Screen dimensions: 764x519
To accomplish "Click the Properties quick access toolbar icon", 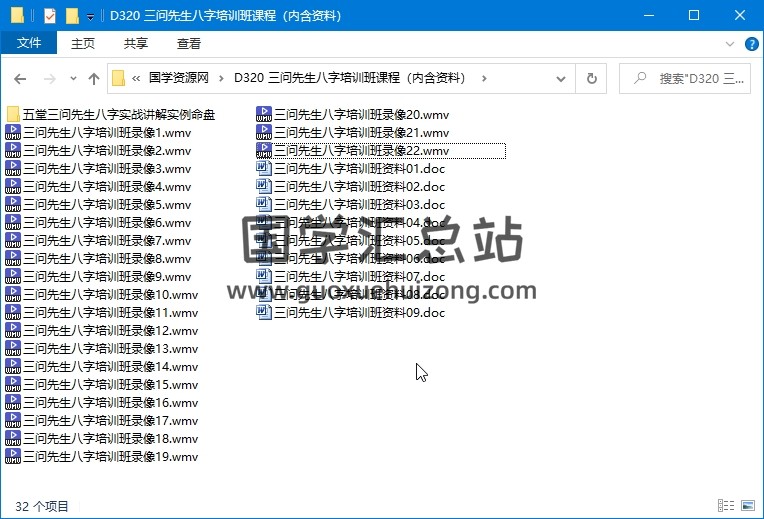I will (x=49, y=16).
